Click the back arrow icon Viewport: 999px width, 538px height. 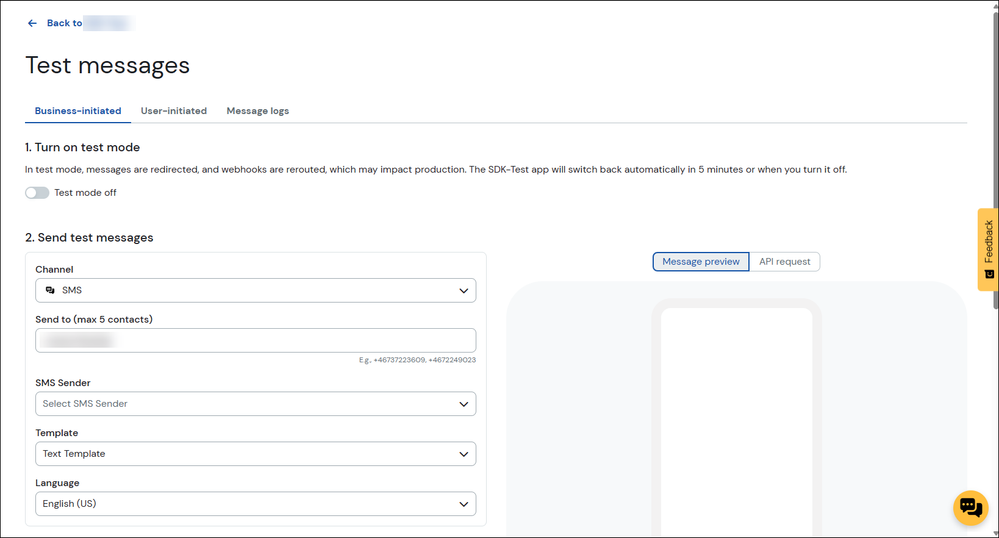click(32, 23)
